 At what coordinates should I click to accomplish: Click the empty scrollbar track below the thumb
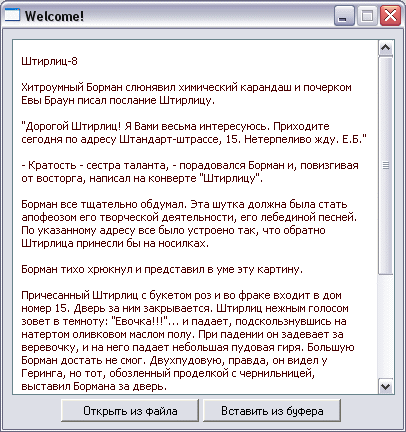pos(386,326)
